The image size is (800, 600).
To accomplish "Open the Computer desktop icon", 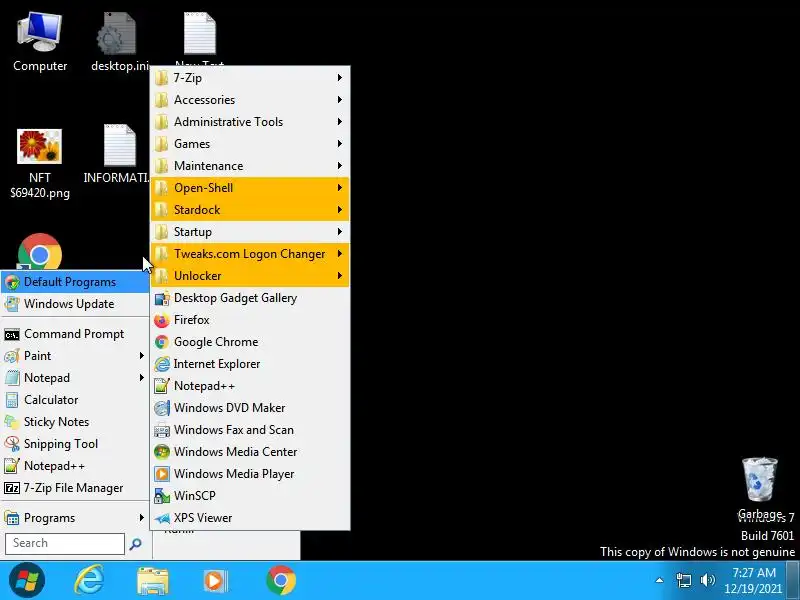I will [x=40, y=43].
